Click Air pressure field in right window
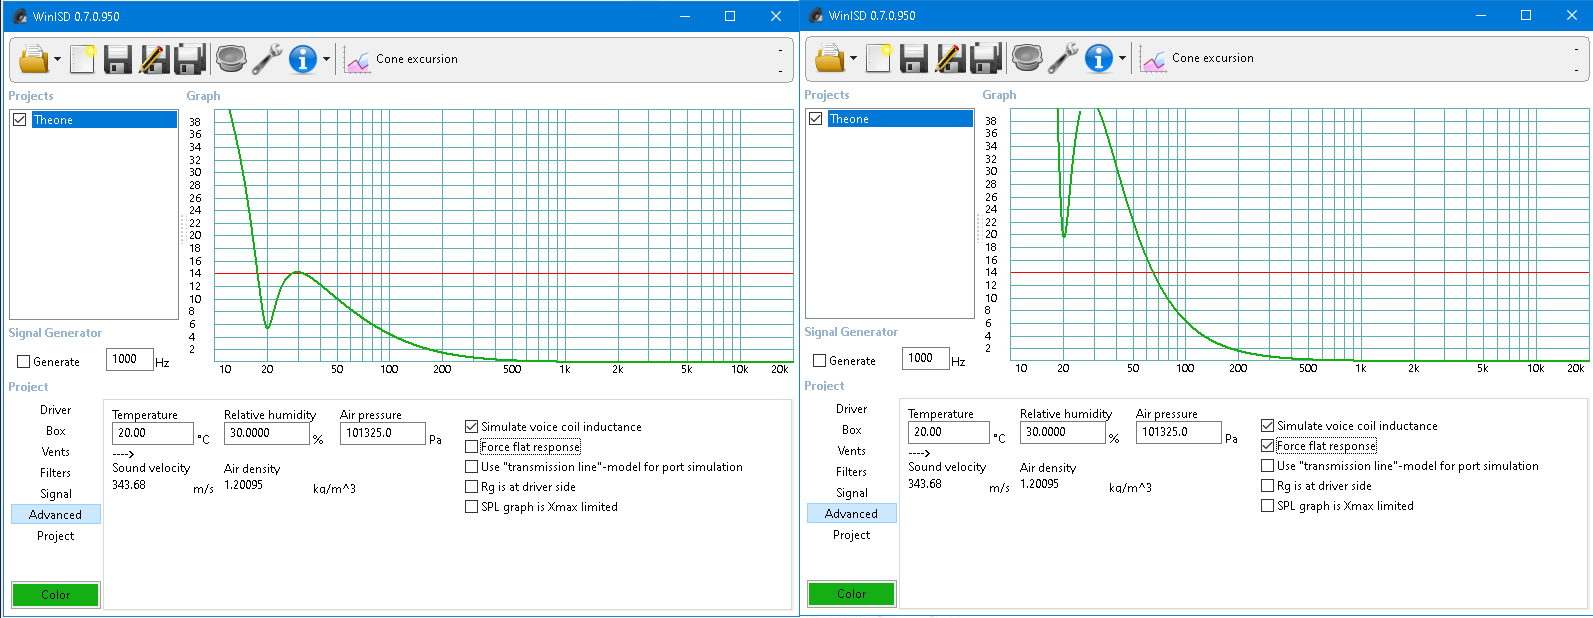 [x=1179, y=432]
